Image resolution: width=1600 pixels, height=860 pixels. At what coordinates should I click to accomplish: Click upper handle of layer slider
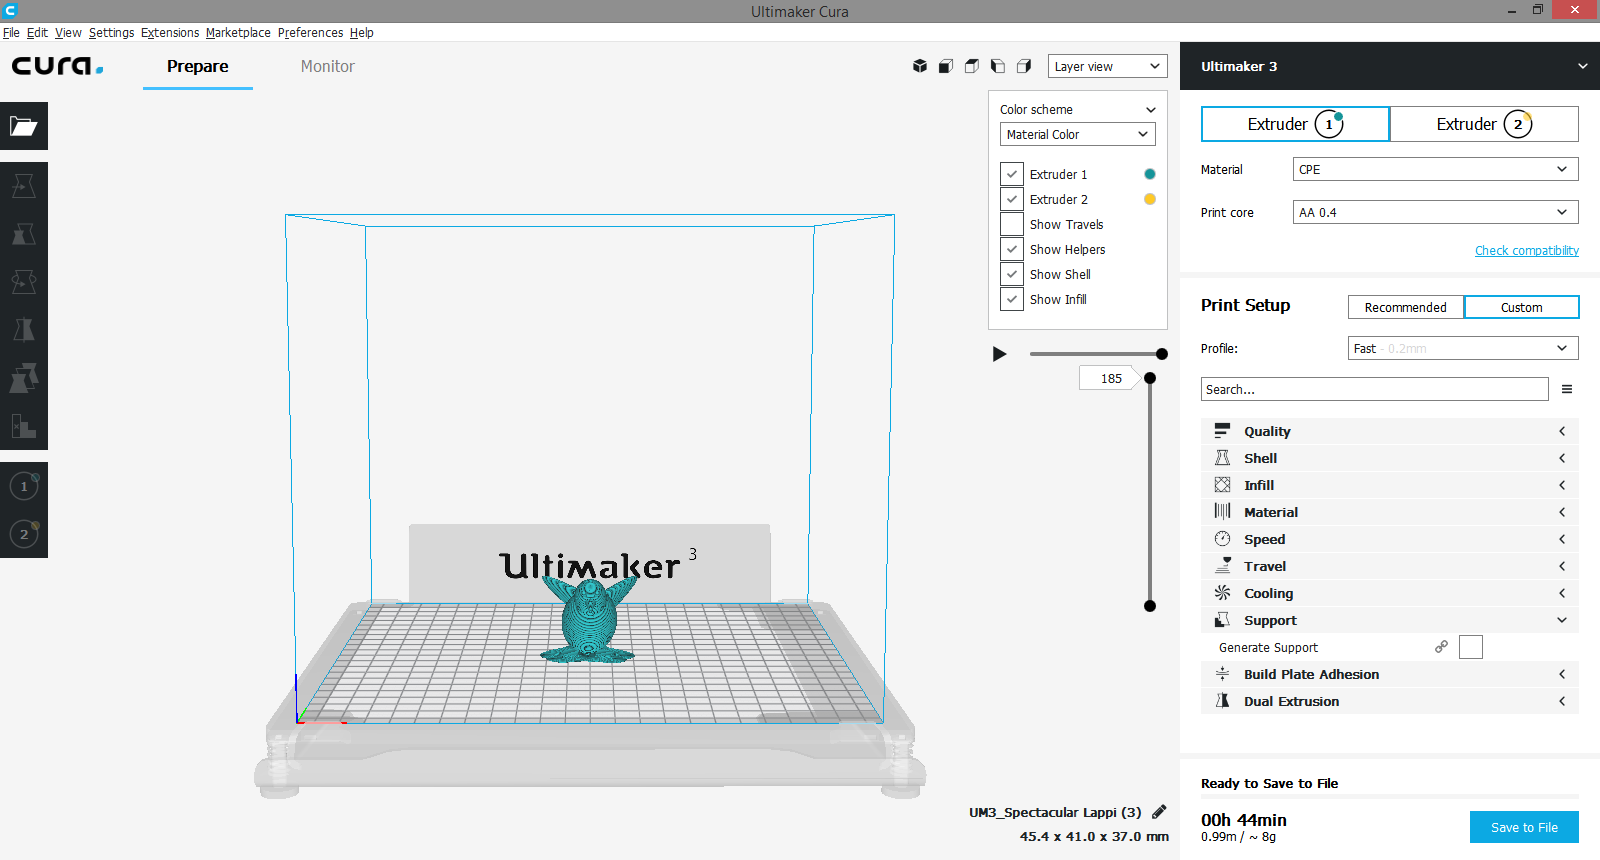tap(1150, 378)
